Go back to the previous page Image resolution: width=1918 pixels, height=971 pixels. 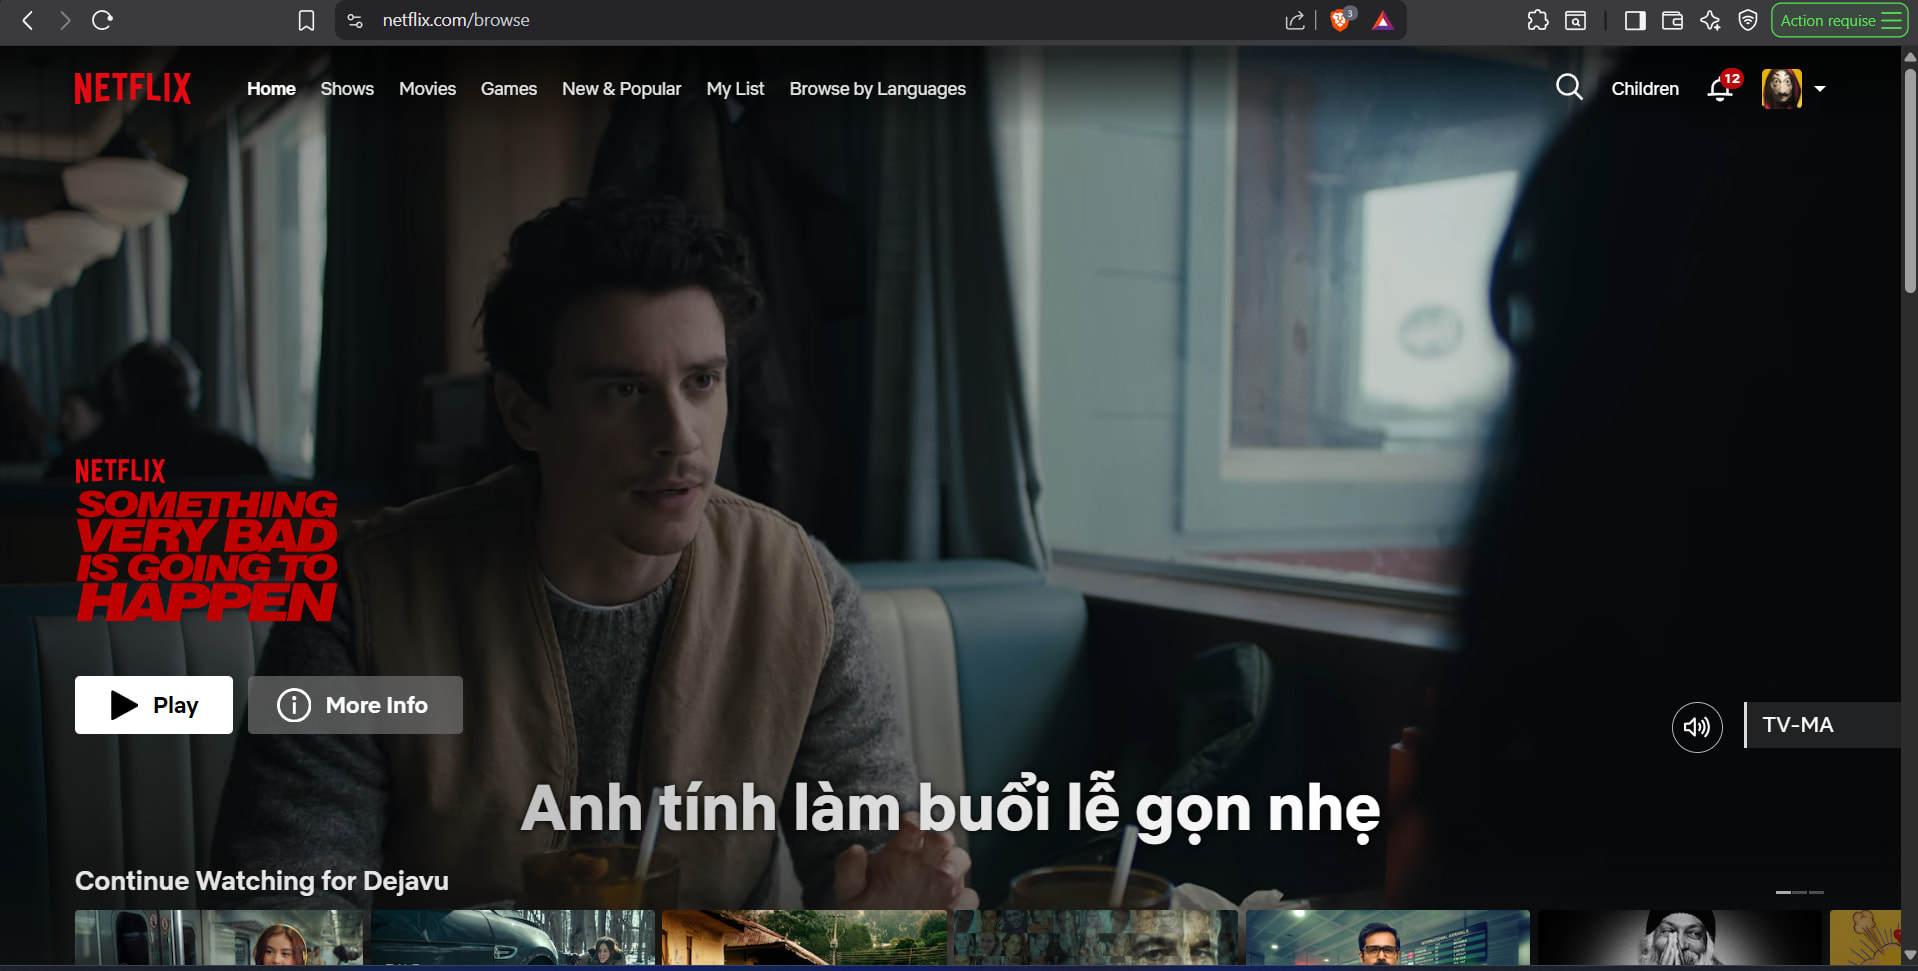tap(28, 20)
